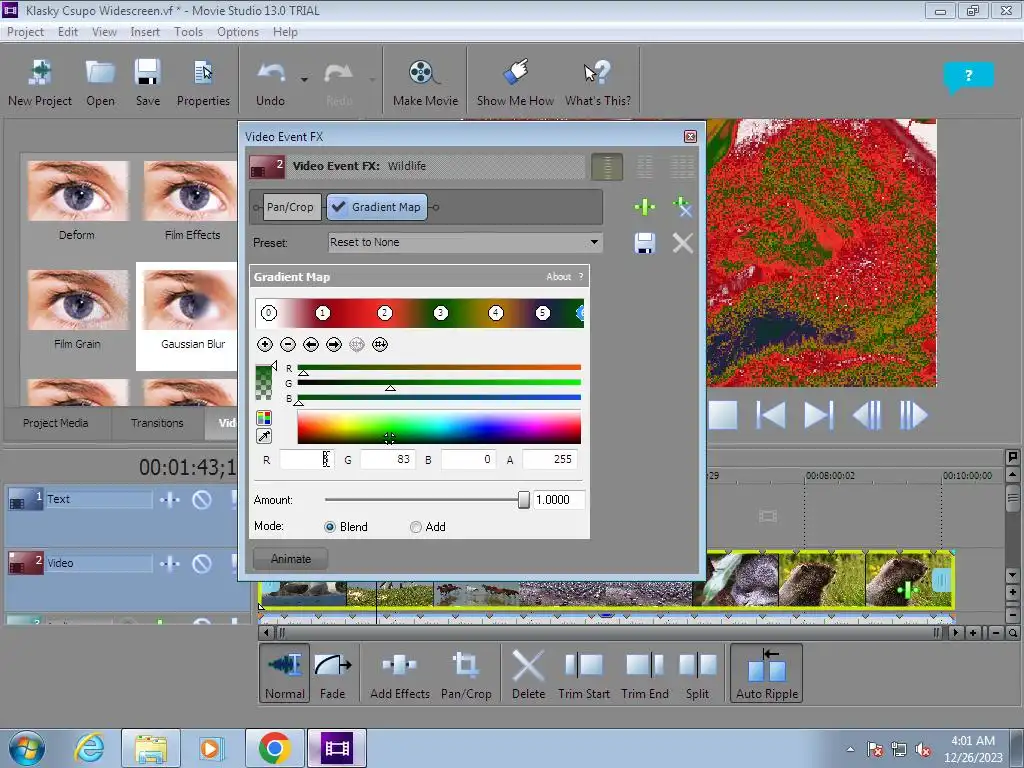Open the Project menu

(x=25, y=31)
